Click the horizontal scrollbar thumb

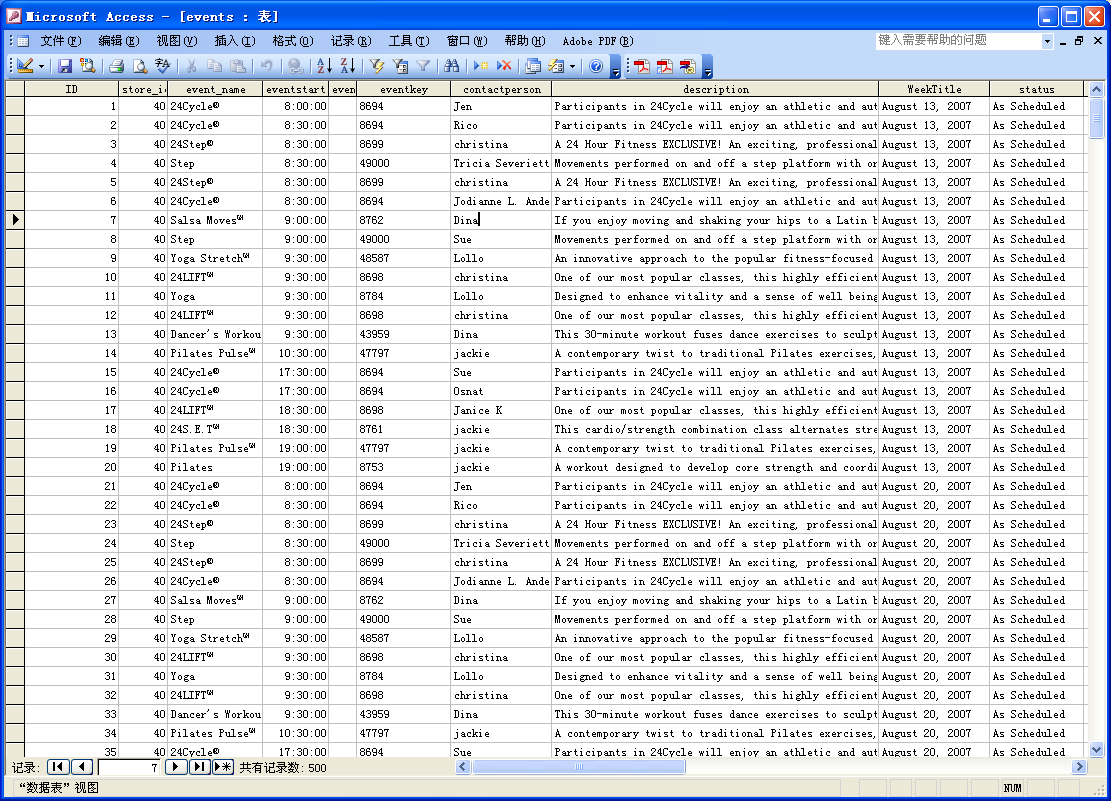click(x=578, y=767)
